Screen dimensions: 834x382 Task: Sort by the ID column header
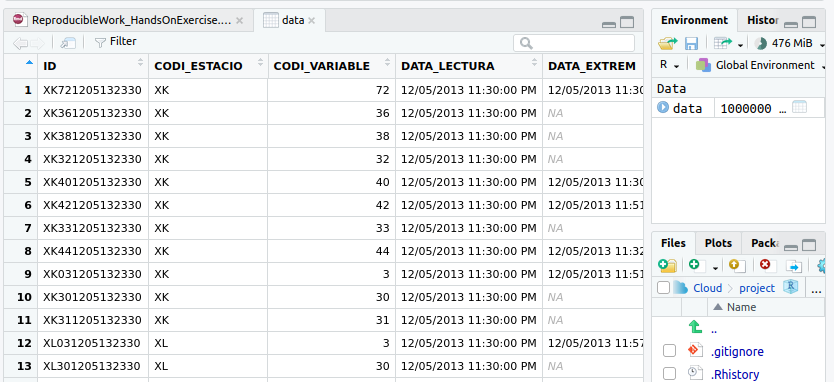pos(93,66)
